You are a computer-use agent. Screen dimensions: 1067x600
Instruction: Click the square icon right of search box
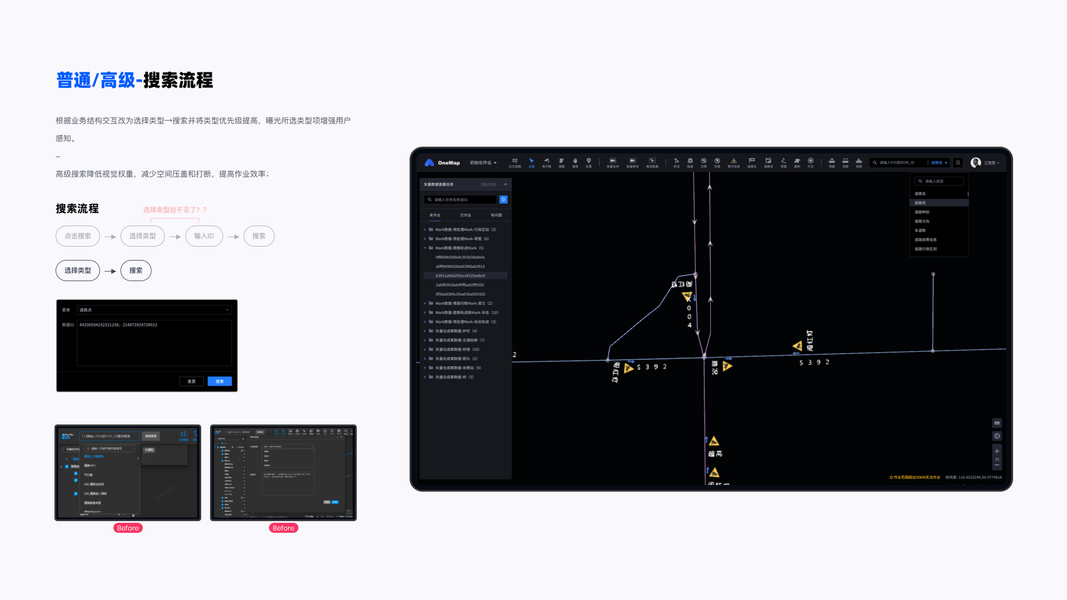click(958, 163)
